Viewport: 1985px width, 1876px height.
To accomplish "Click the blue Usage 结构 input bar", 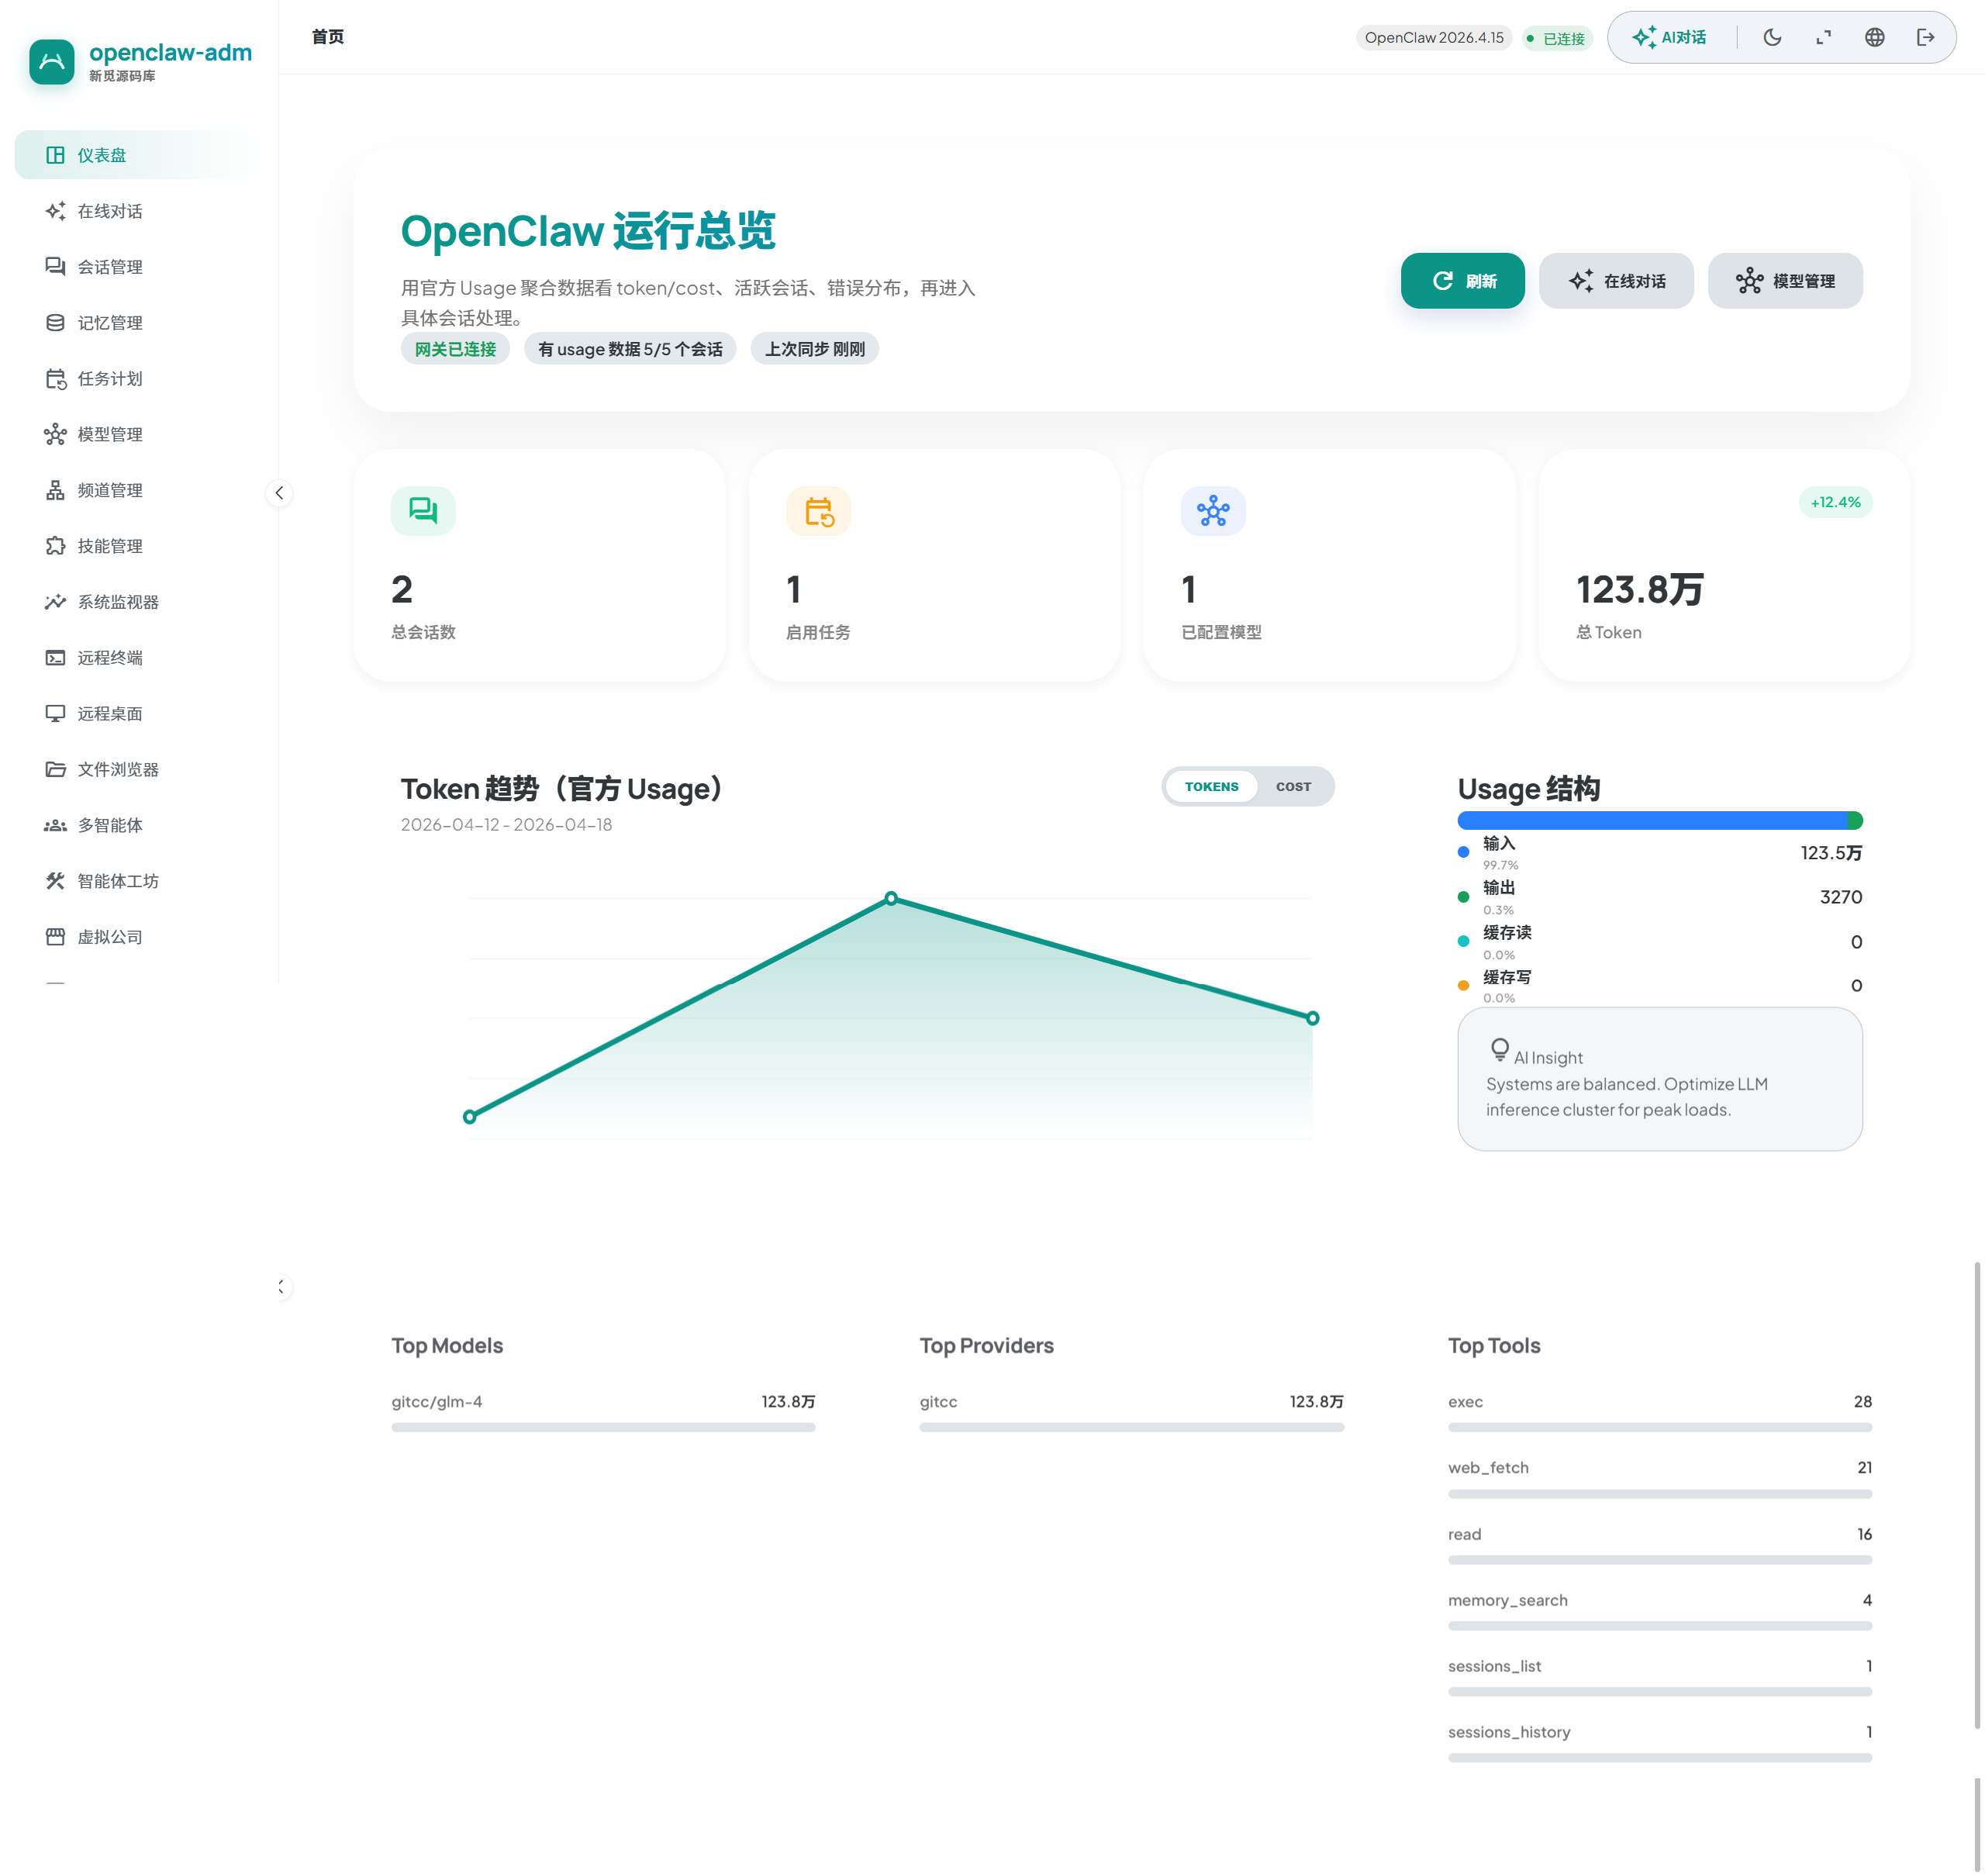I will tap(1650, 821).
